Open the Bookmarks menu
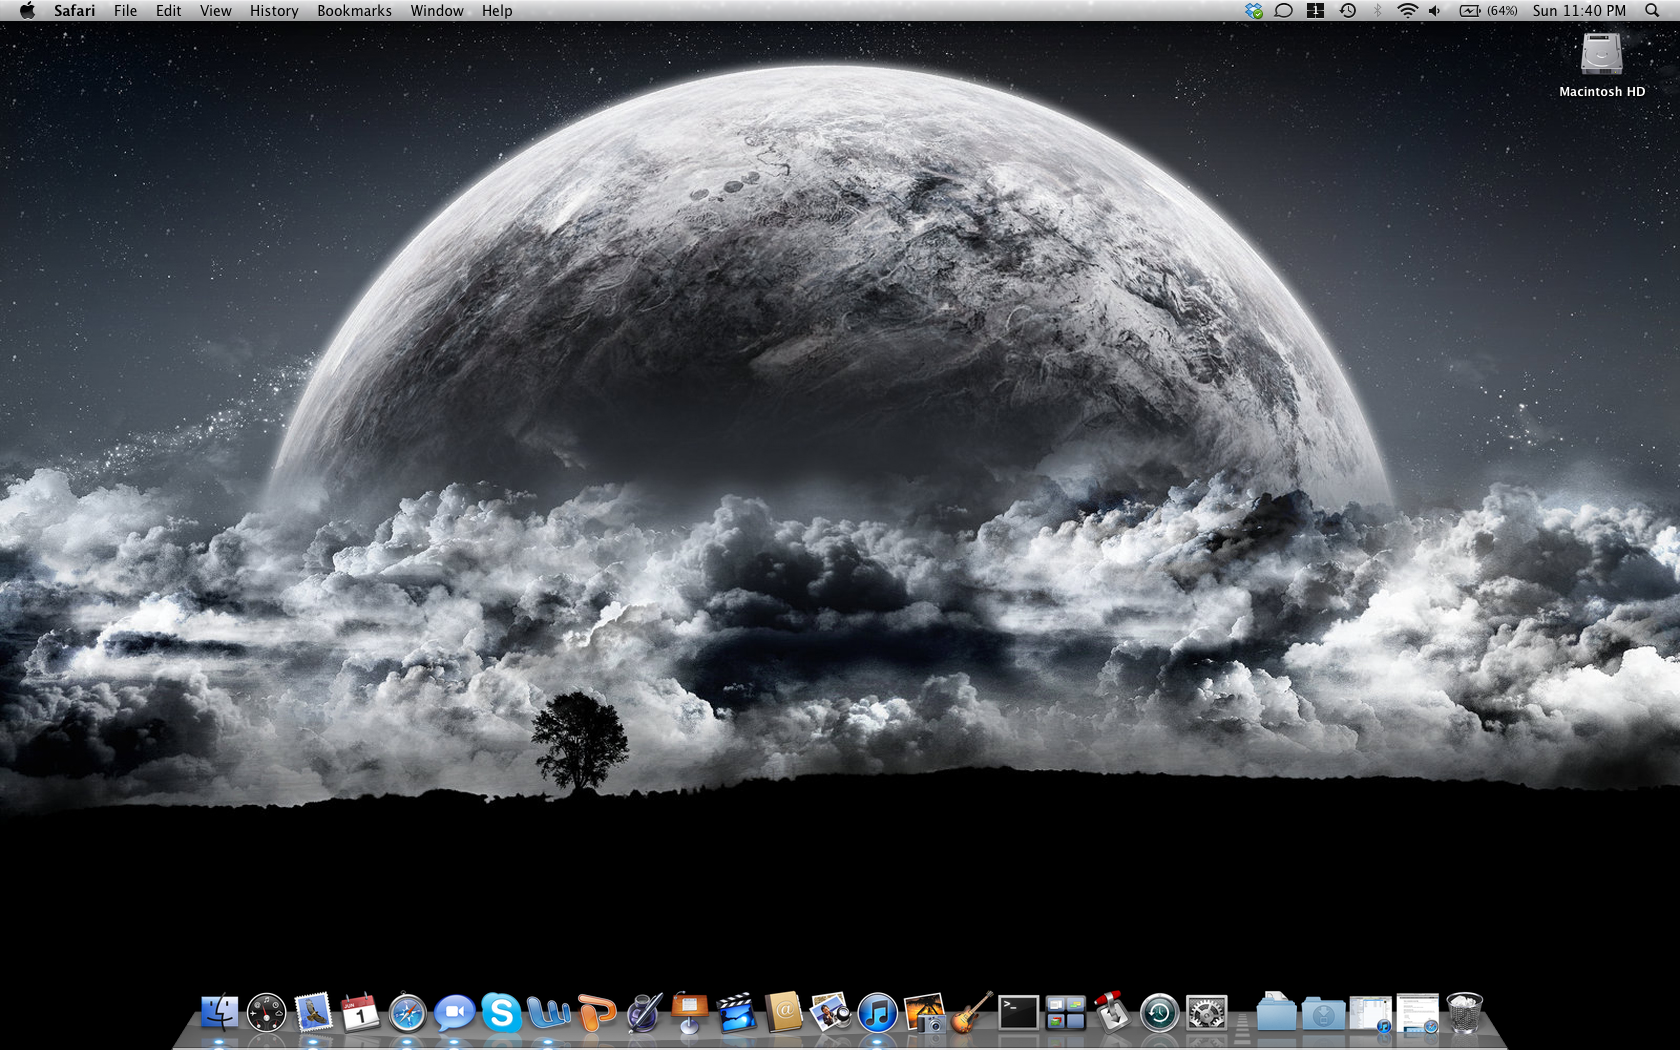1680x1050 pixels. (354, 11)
